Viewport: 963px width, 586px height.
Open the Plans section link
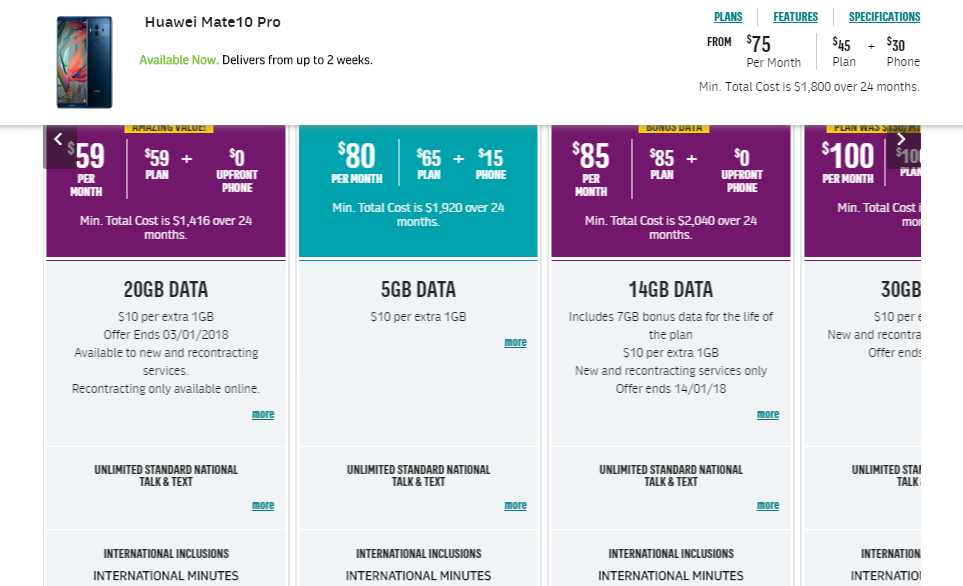coord(728,17)
